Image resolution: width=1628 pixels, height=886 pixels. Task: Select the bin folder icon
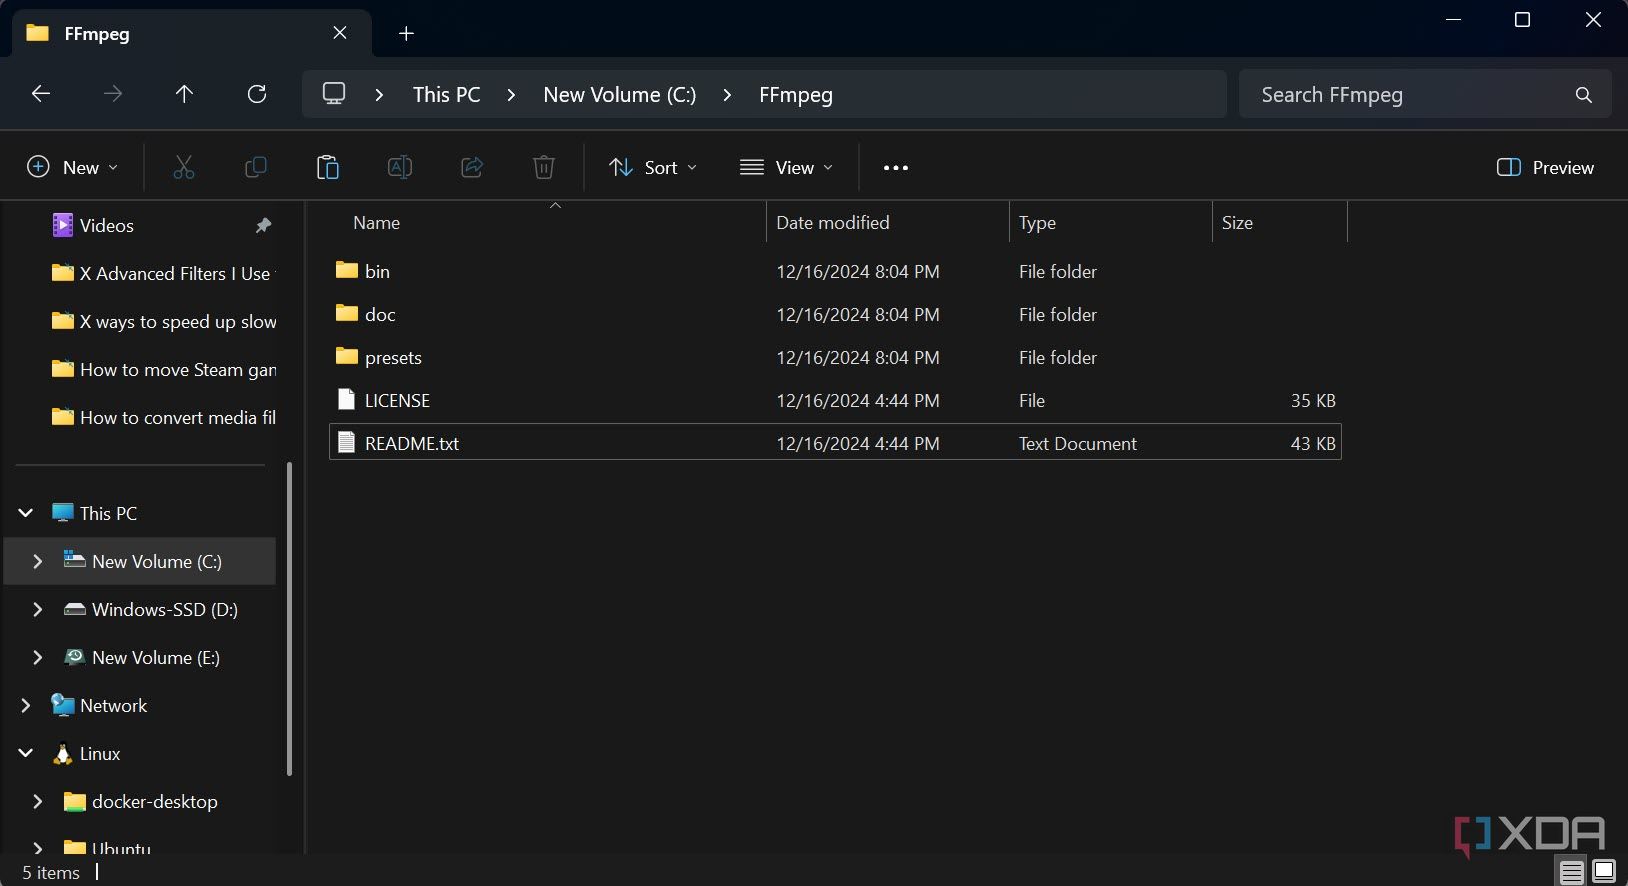[347, 270]
